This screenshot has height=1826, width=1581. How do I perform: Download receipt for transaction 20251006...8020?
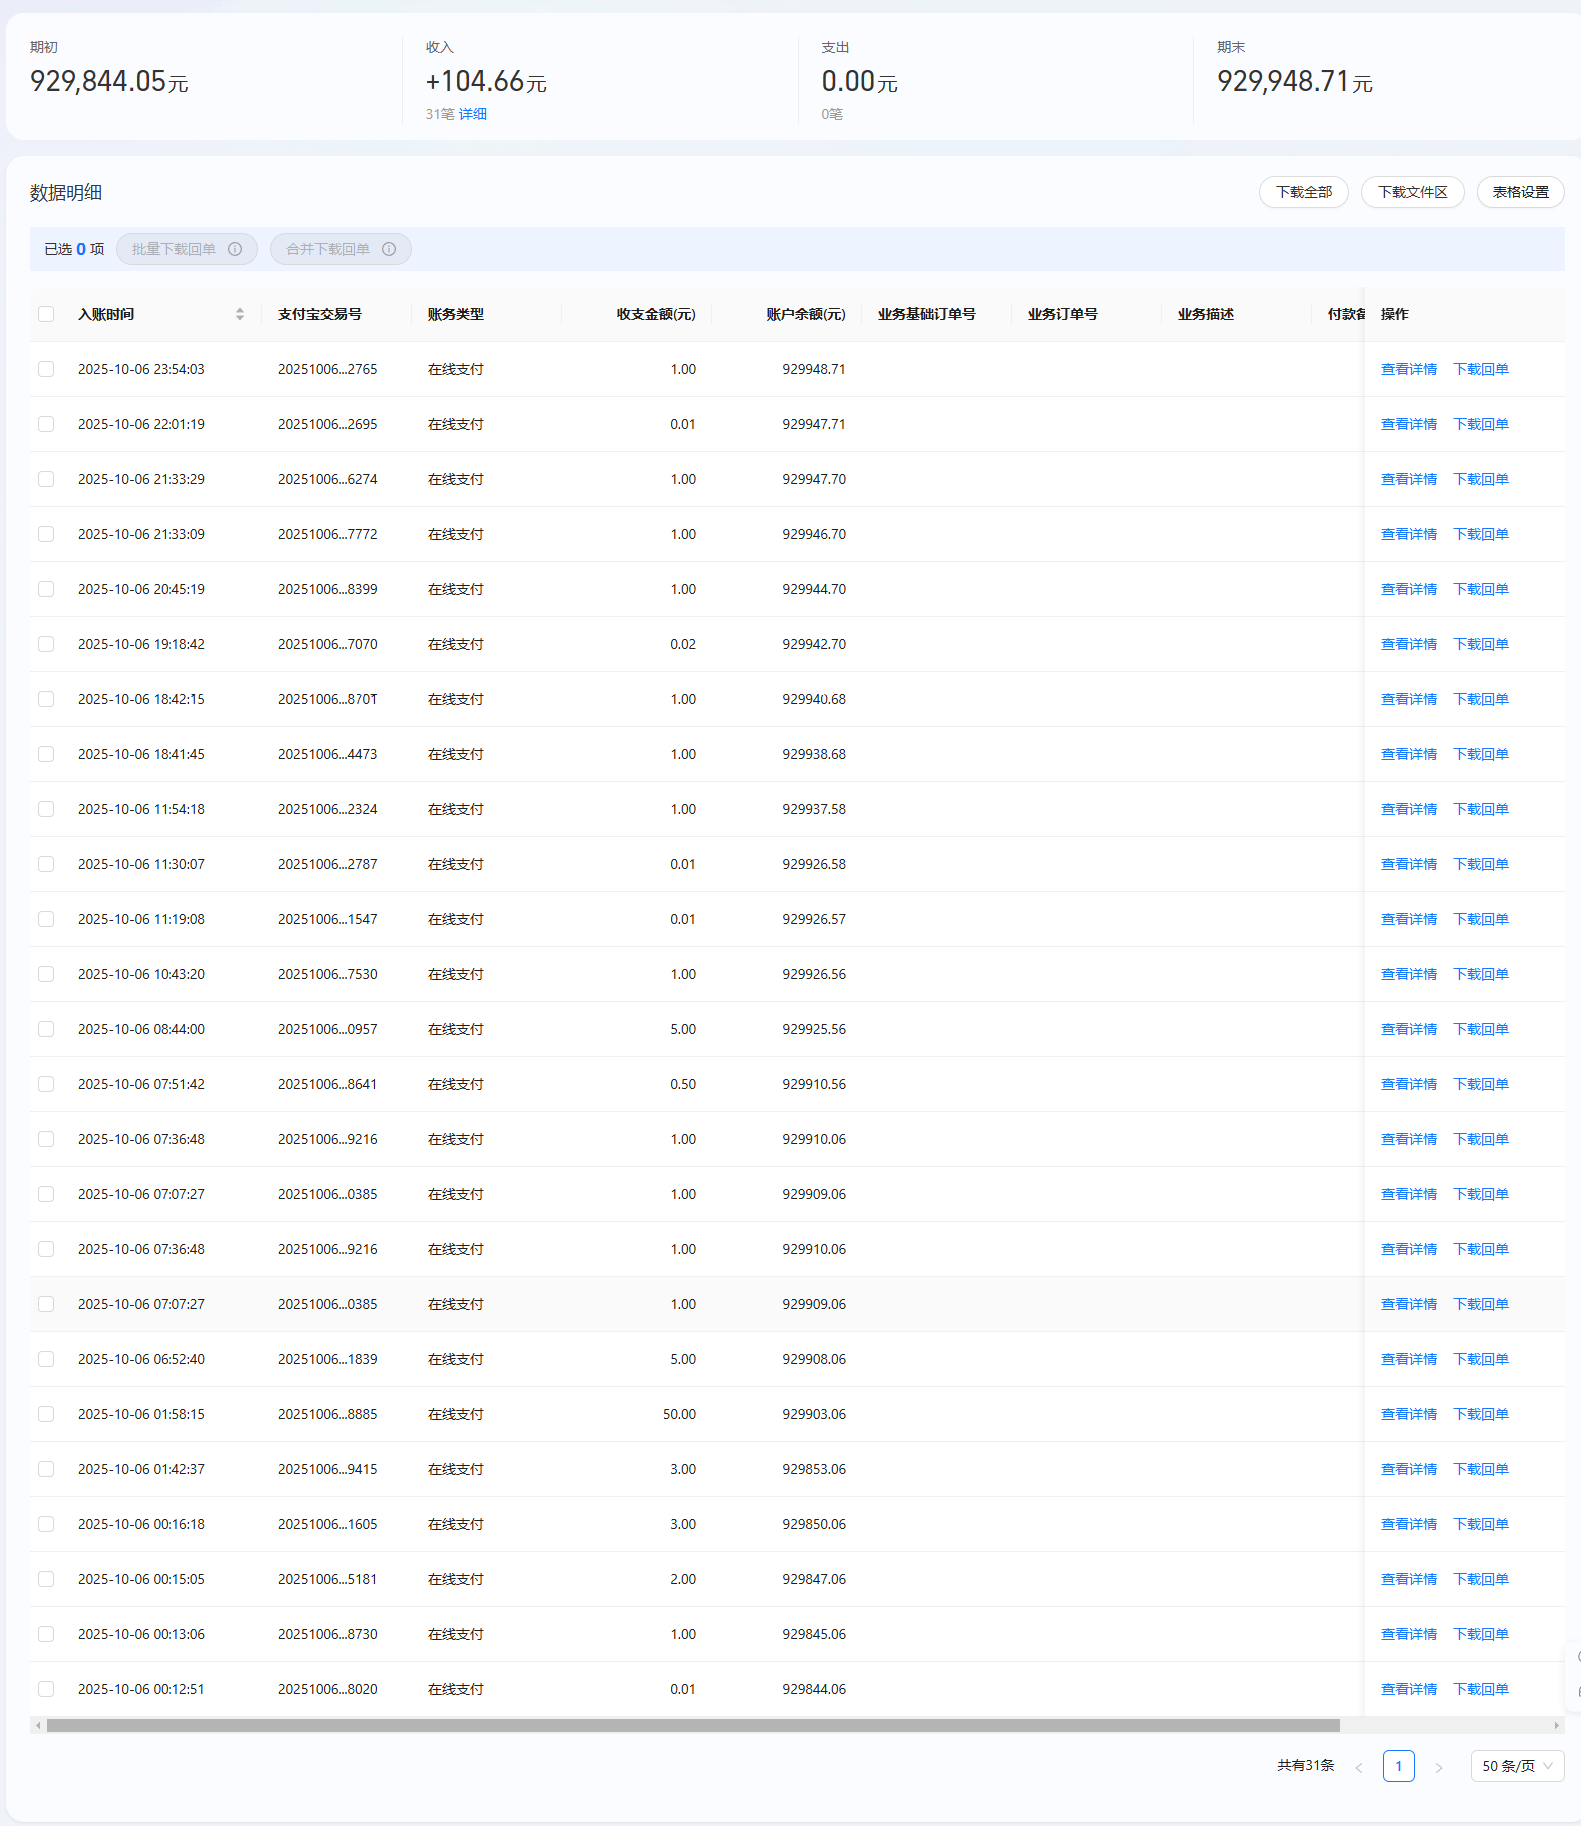click(1480, 1689)
